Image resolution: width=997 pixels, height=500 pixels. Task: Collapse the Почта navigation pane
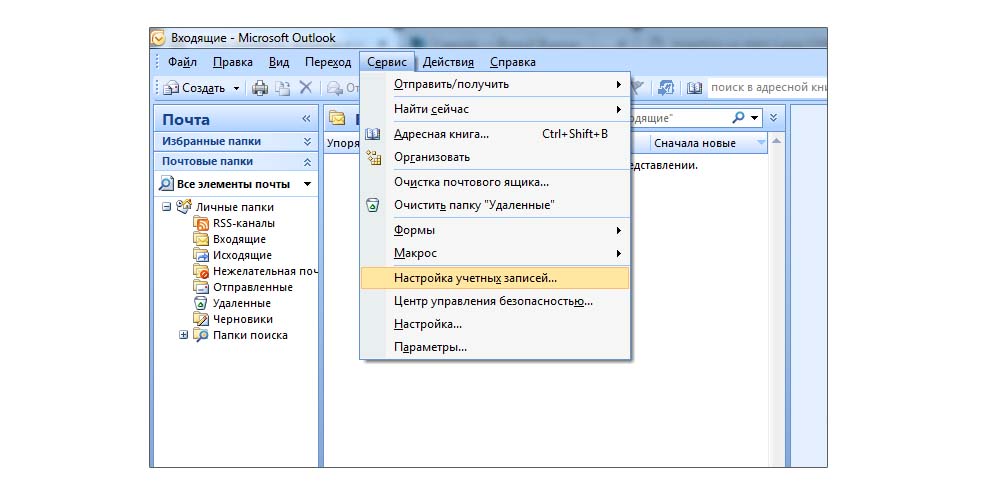click(x=307, y=119)
